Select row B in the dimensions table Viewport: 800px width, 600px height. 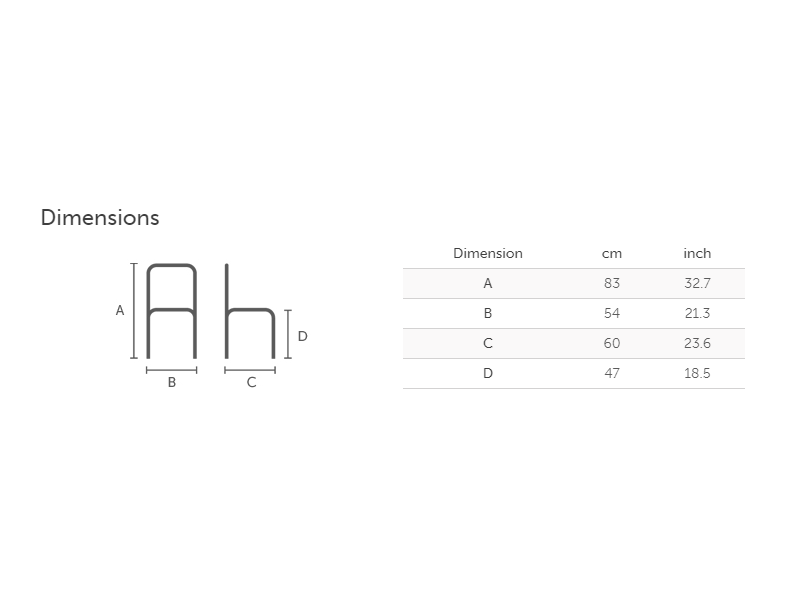click(x=488, y=313)
